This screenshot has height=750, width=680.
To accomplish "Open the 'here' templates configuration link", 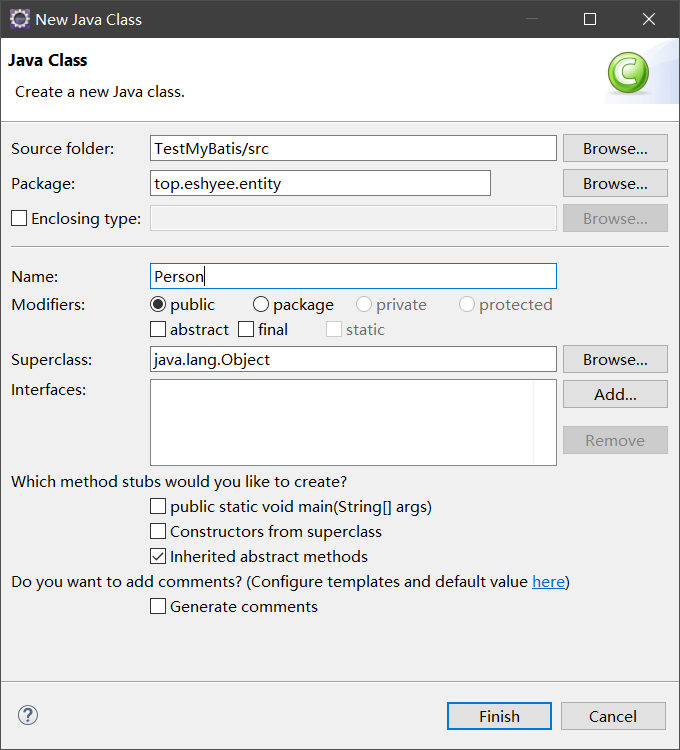I will [548, 582].
